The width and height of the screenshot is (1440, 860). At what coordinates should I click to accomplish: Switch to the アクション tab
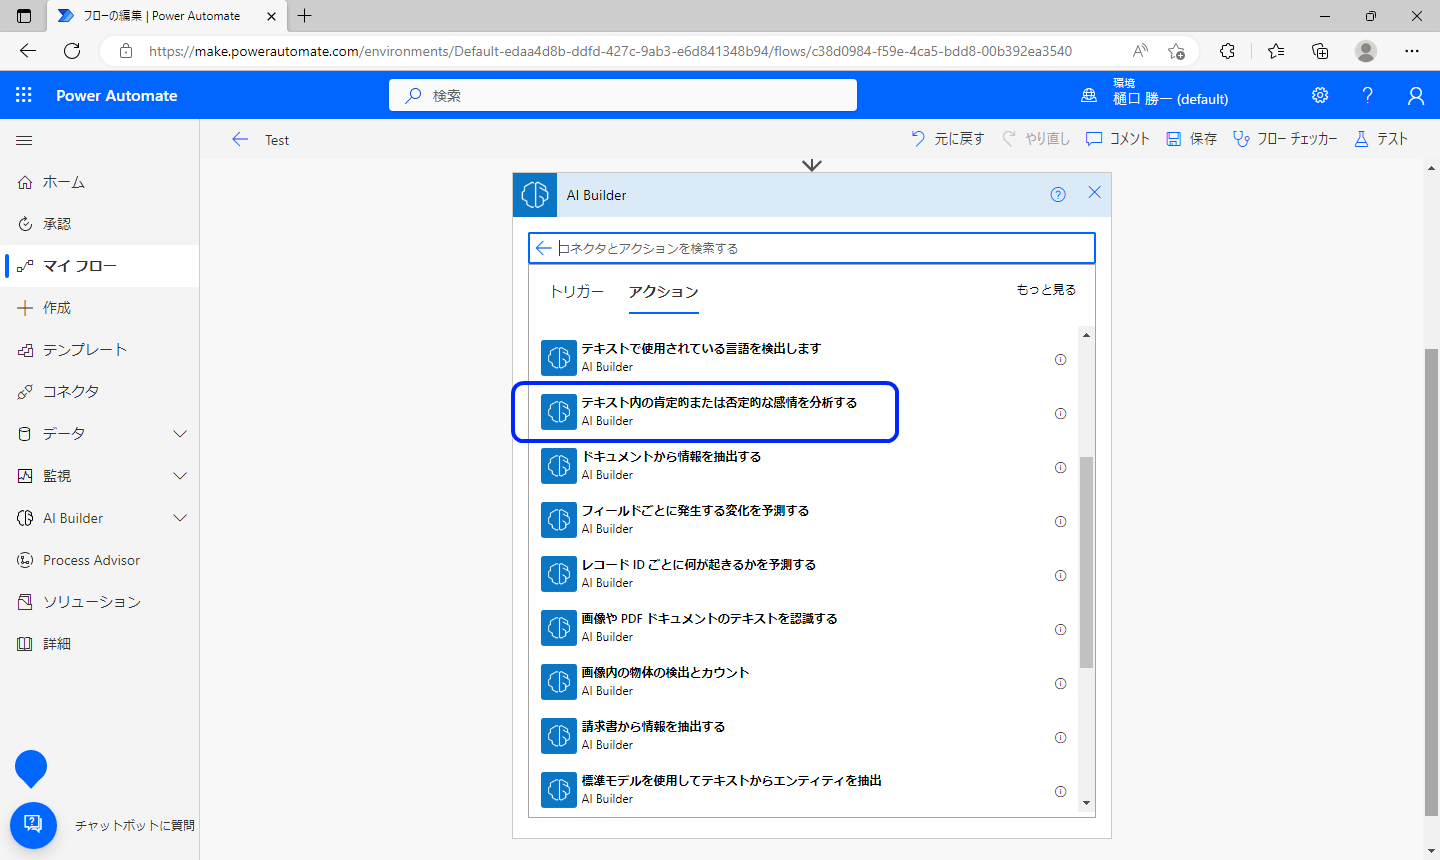(664, 291)
